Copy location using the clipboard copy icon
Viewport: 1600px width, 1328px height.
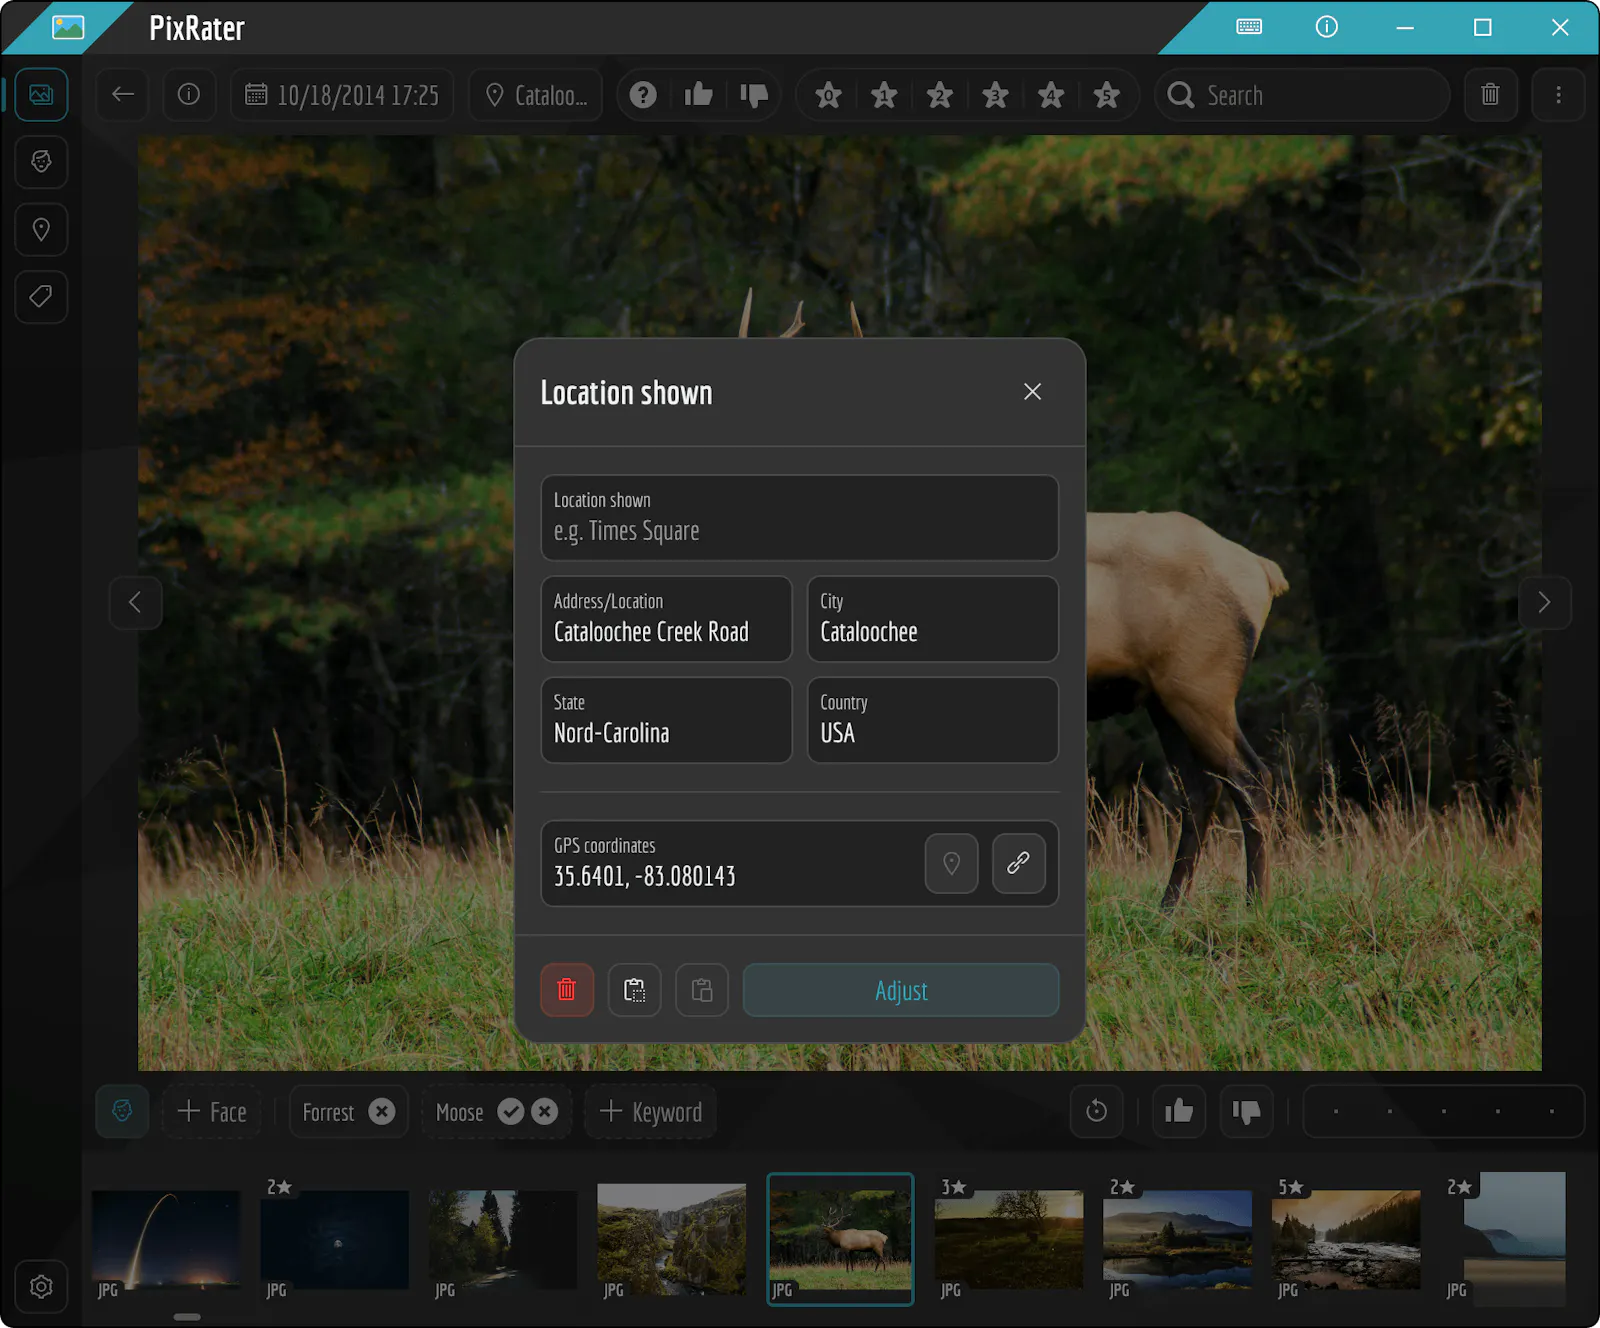(635, 990)
